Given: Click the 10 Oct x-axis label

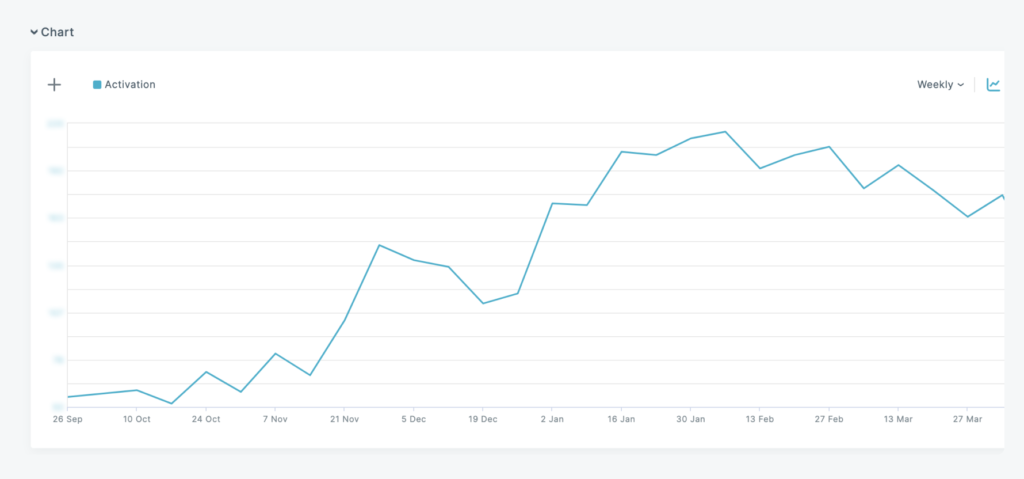Looking at the screenshot, I should tap(136, 419).
